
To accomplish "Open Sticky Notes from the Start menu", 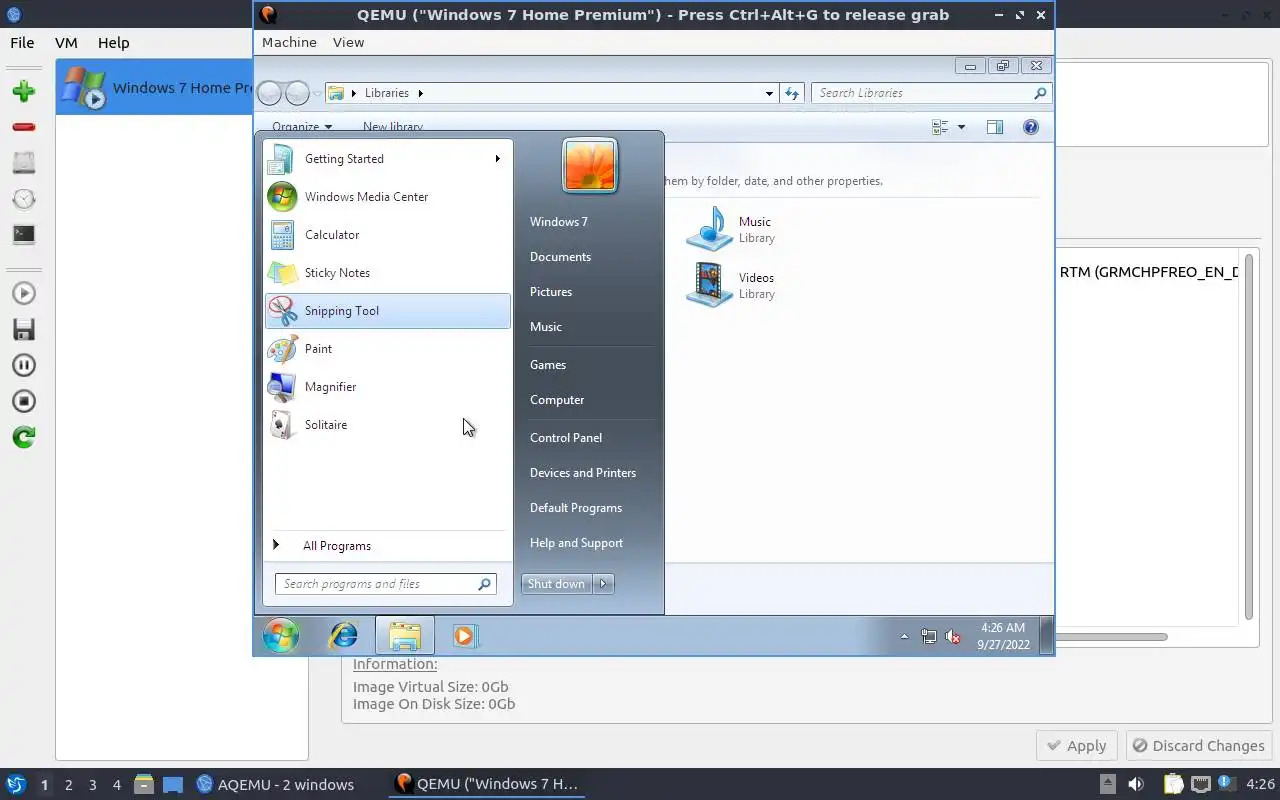I will (388, 273).
